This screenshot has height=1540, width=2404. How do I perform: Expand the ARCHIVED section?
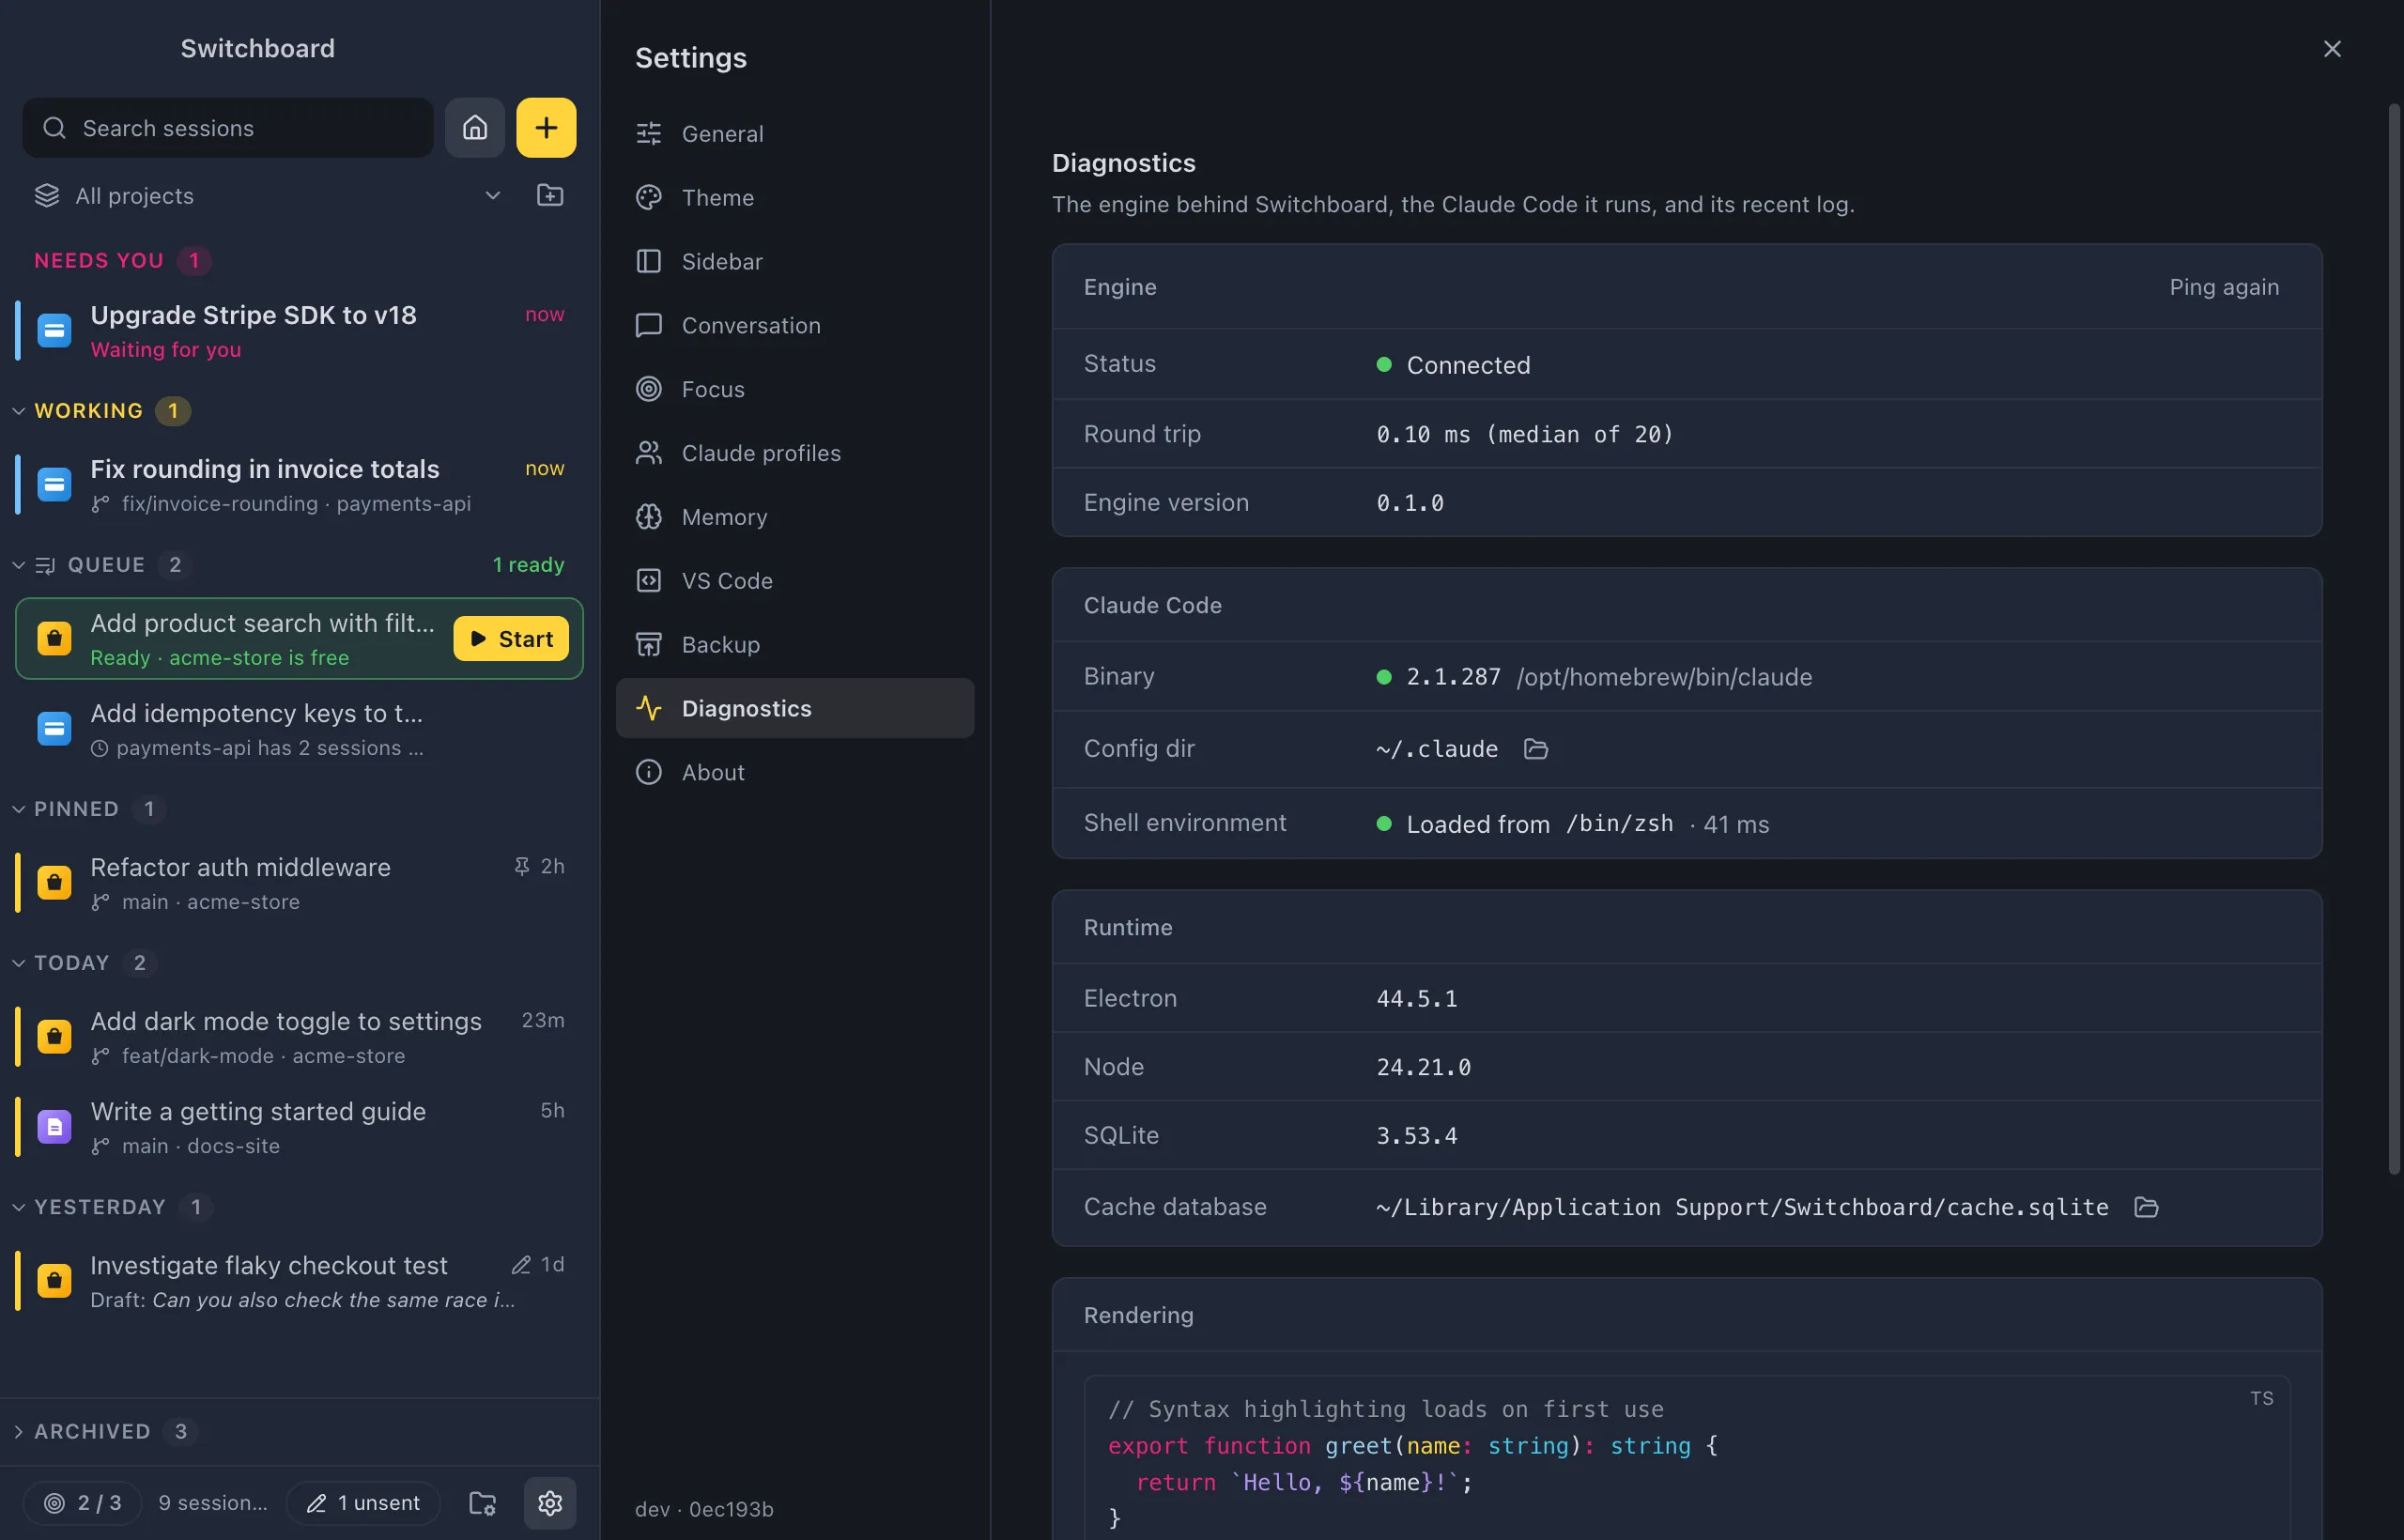click(x=18, y=1431)
